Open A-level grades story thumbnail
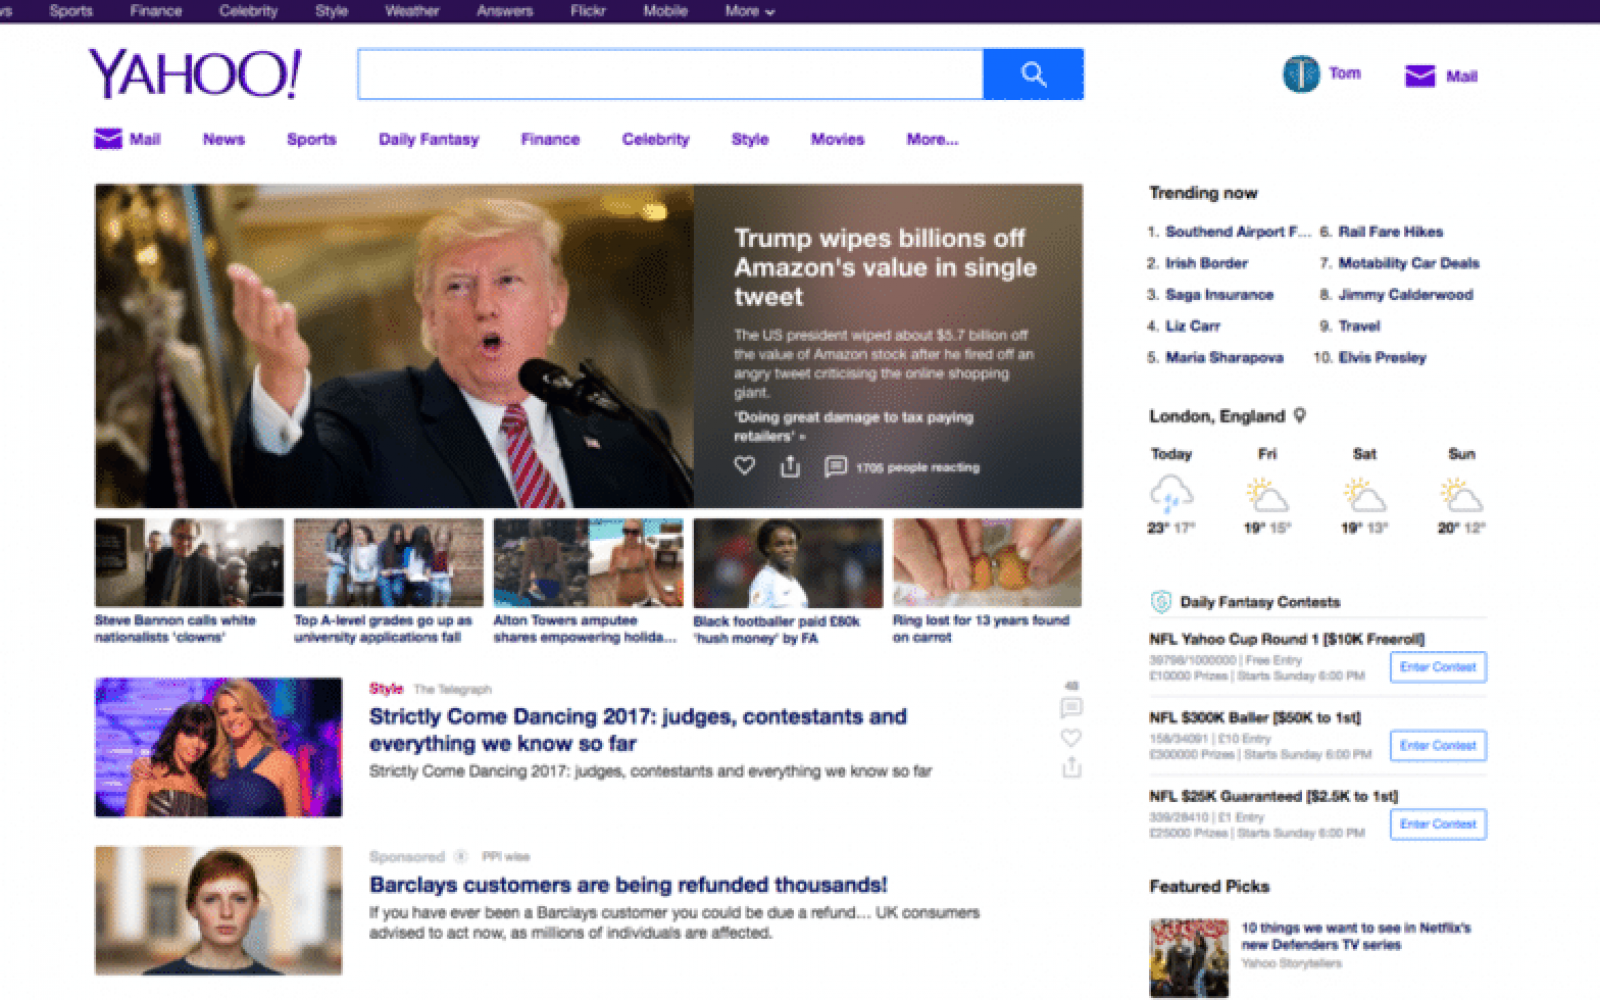Viewport: 1600px width, 1000px height. [x=388, y=562]
